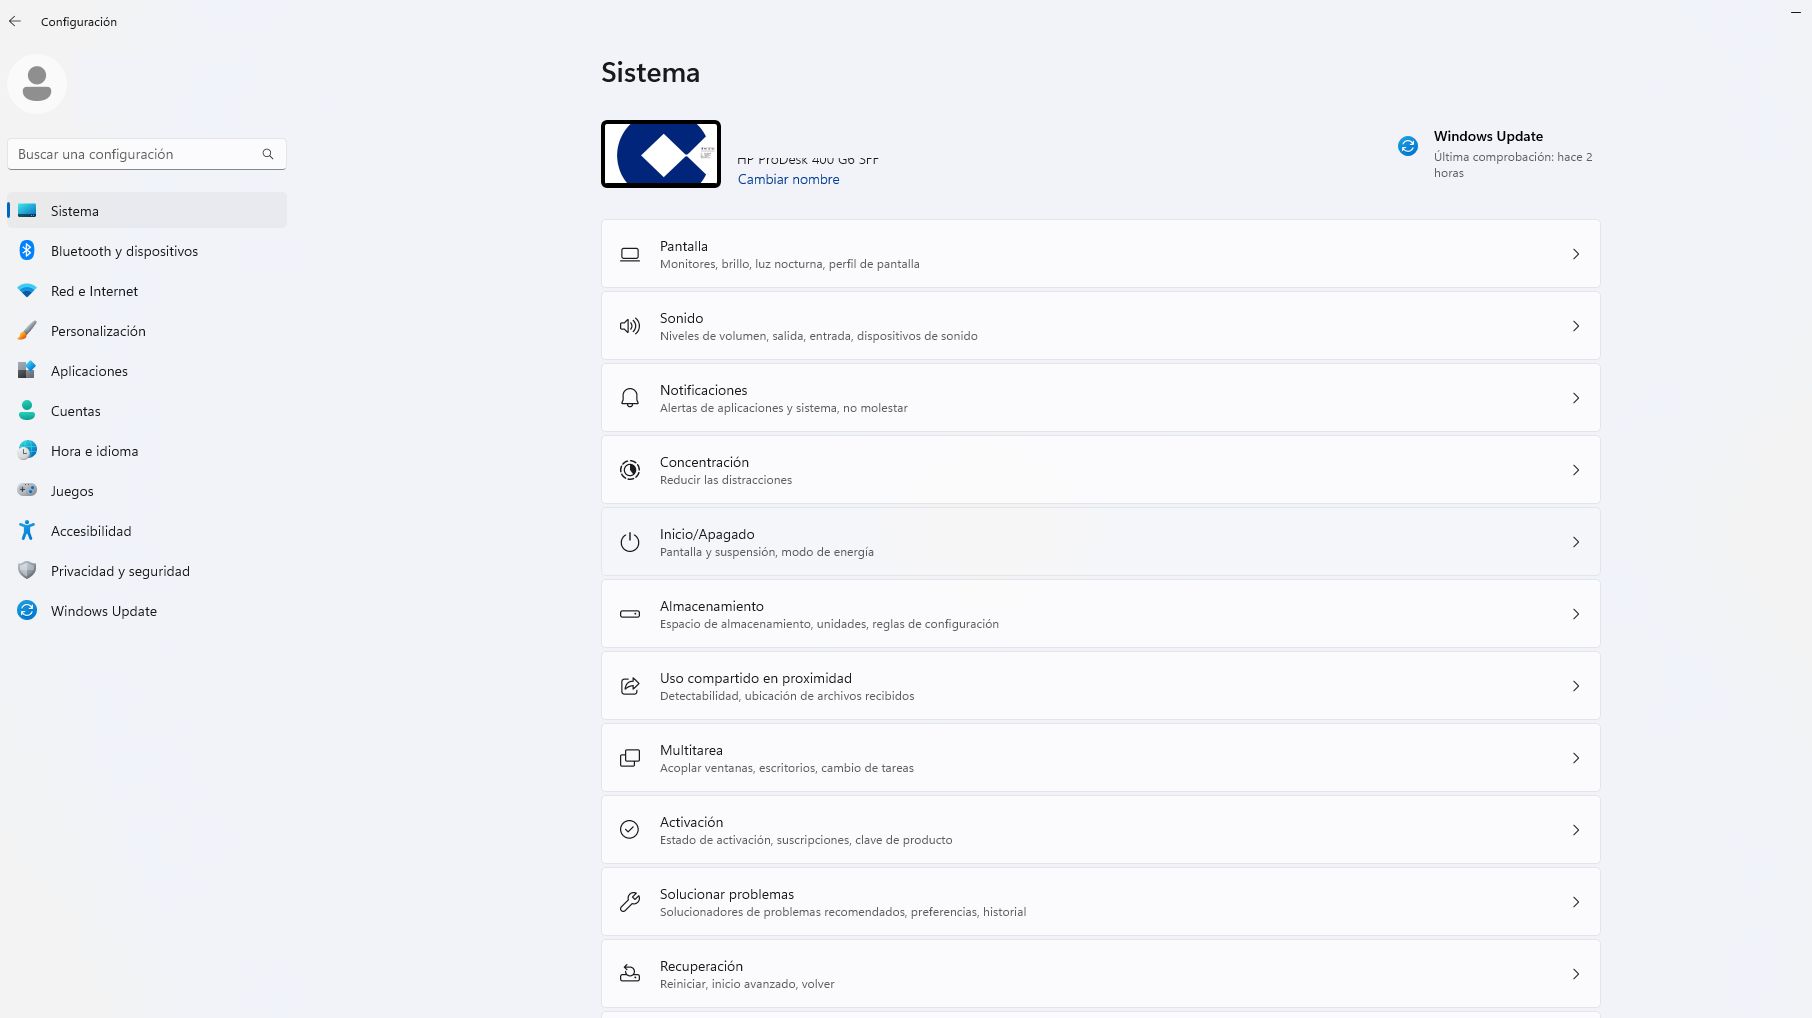Open Juegos settings
This screenshot has width=1812, height=1018.
pos(71,491)
